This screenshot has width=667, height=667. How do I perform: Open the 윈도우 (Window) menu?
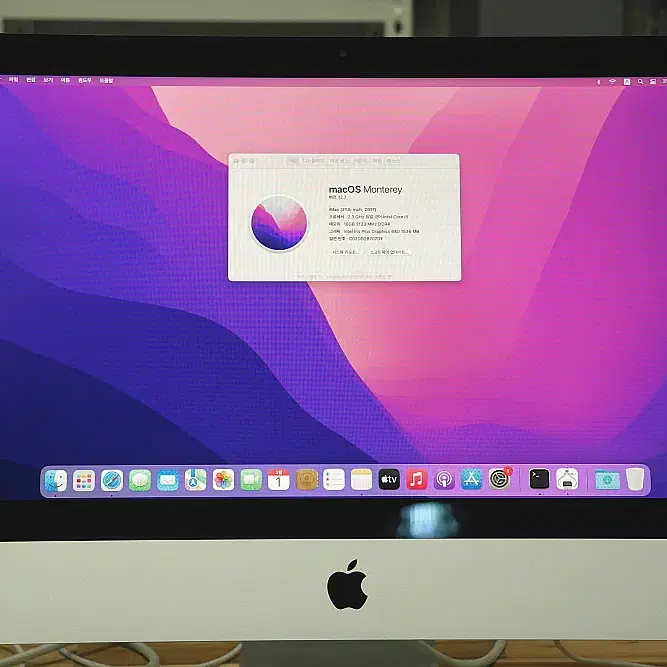85,80
